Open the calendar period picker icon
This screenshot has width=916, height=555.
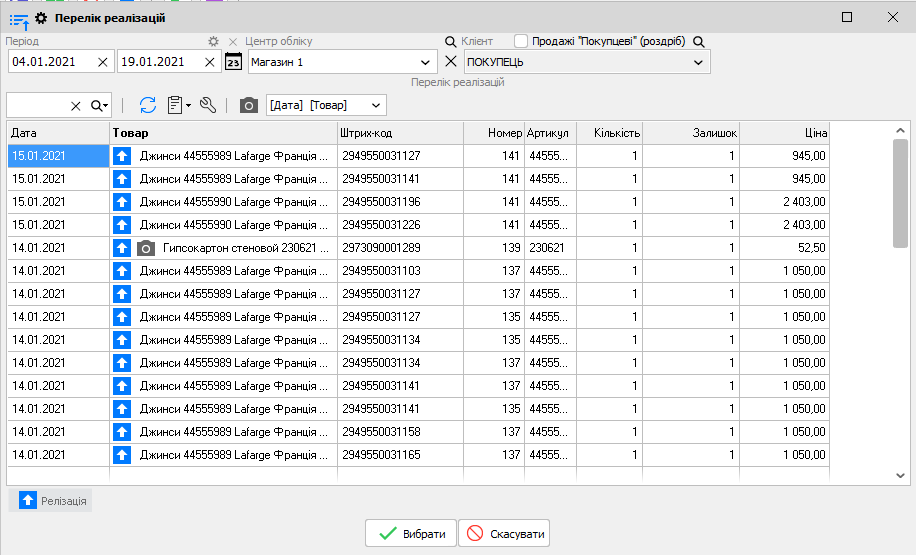[x=233, y=62]
